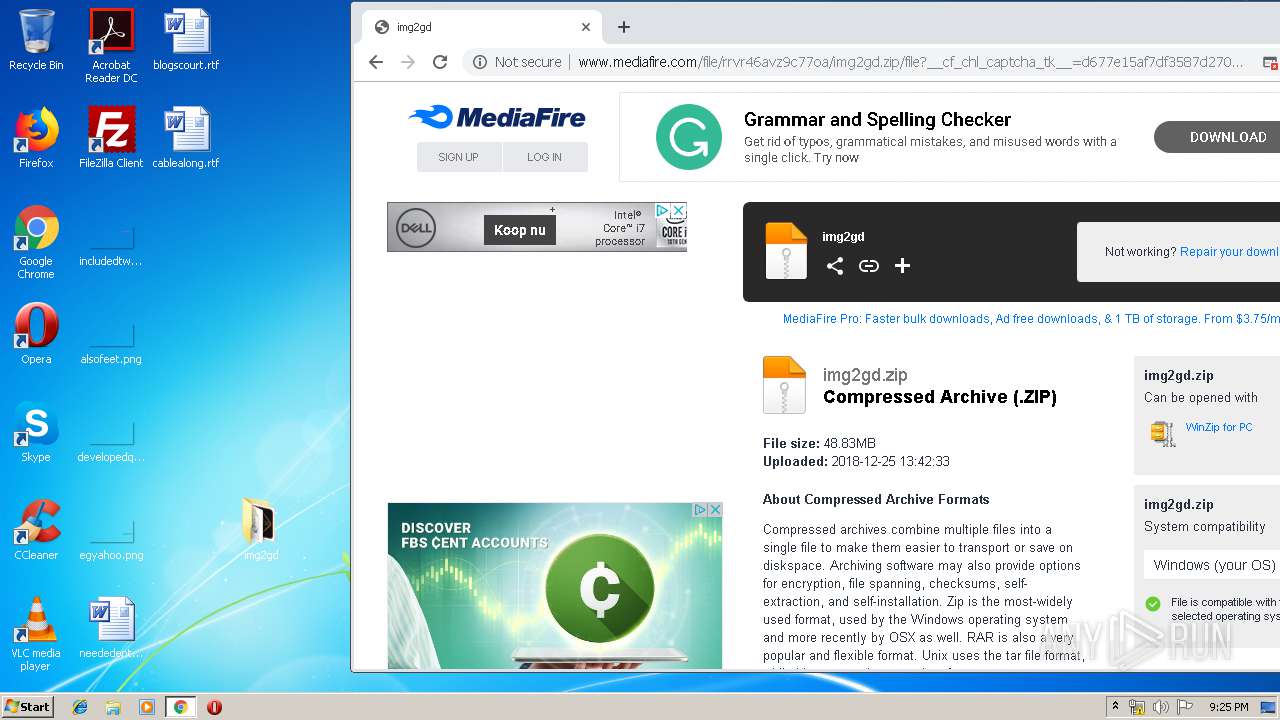Open the volume control in tray

click(x=1161, y=707)
